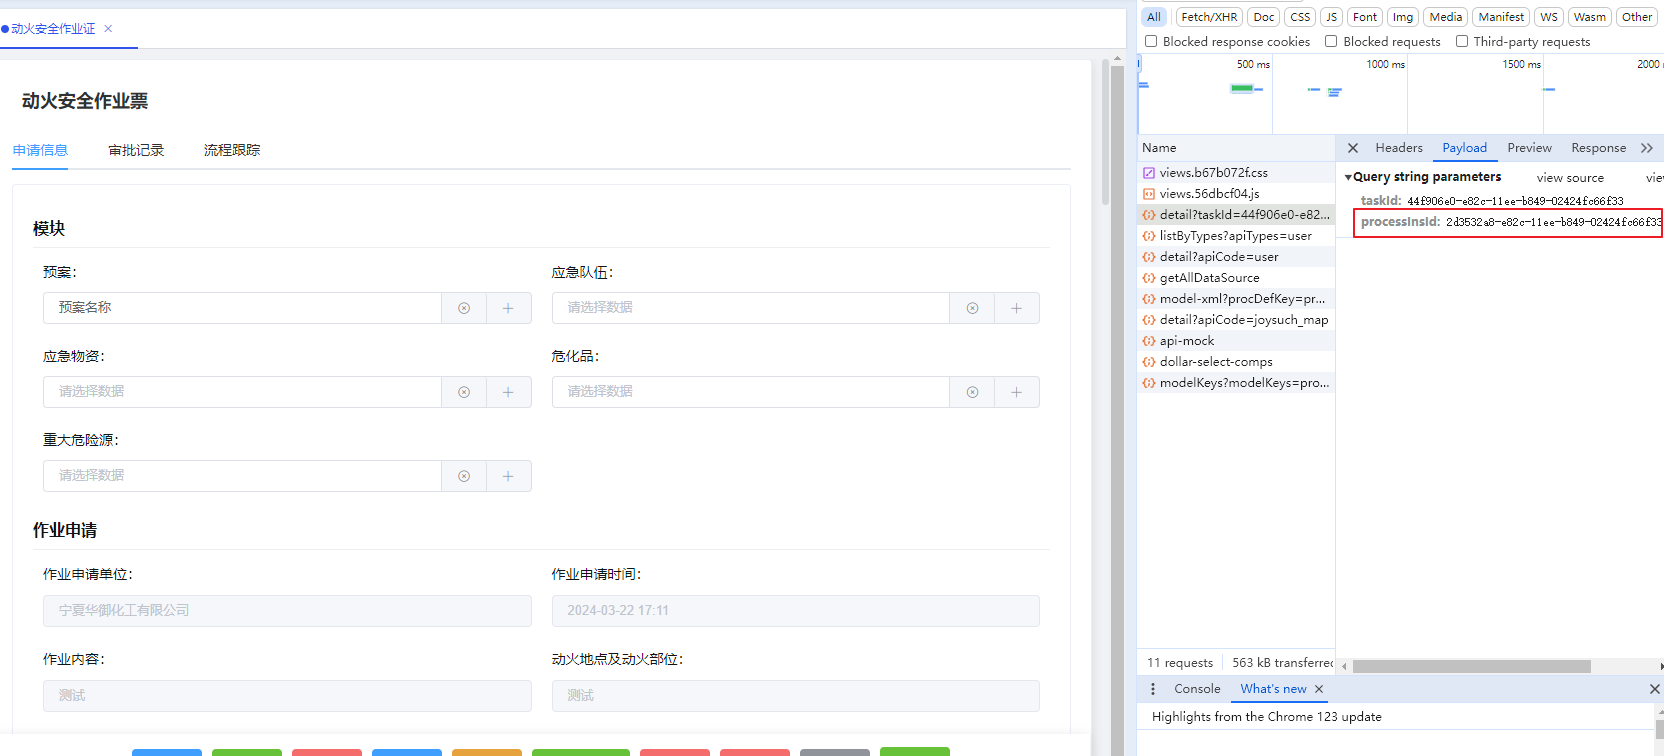
Task: Add an 应急队伍 entry with plus icon
Action: [1016, 308]
